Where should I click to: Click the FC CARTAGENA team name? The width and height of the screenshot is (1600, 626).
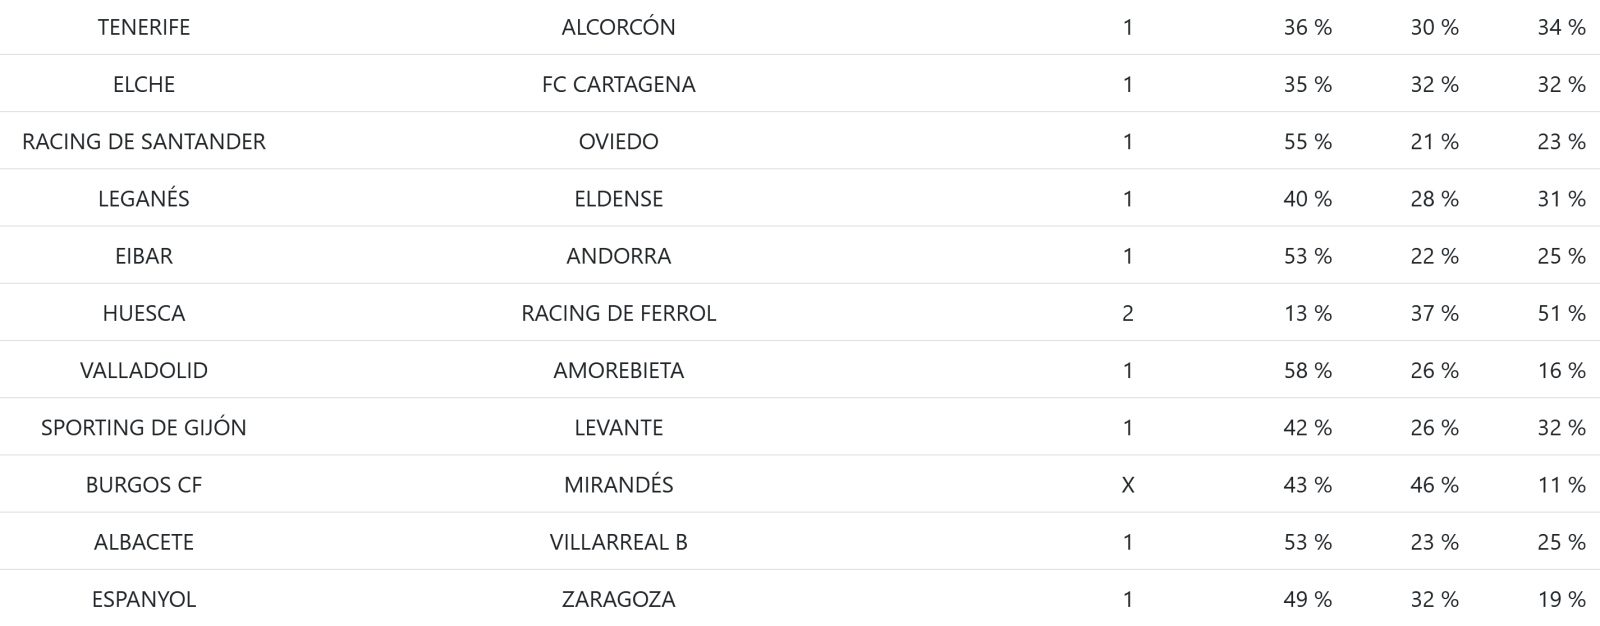pos(618,84)
